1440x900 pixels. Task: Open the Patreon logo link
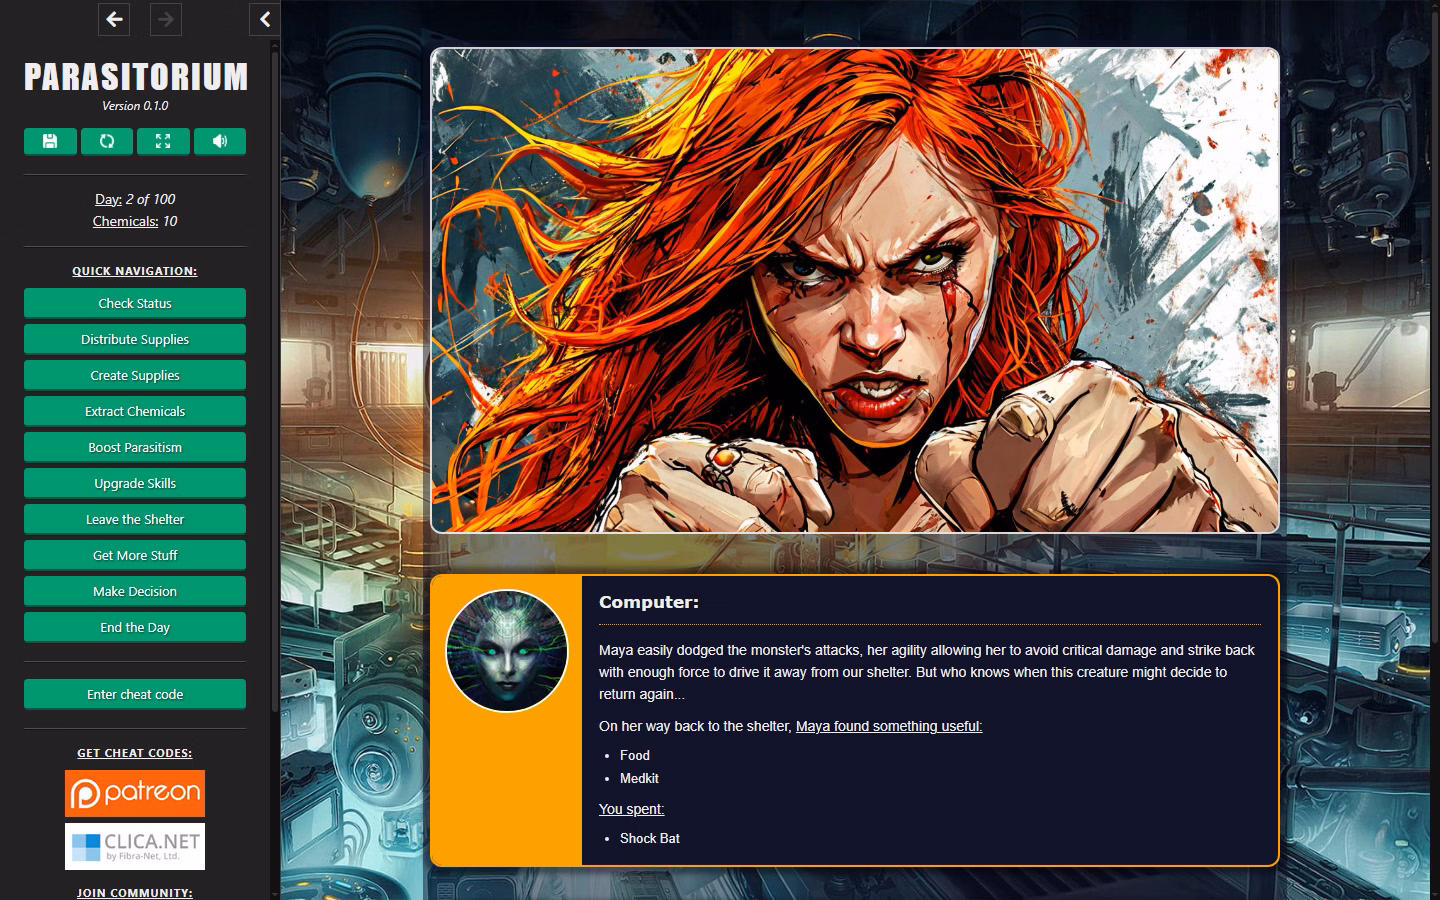(x=135, y=793)
